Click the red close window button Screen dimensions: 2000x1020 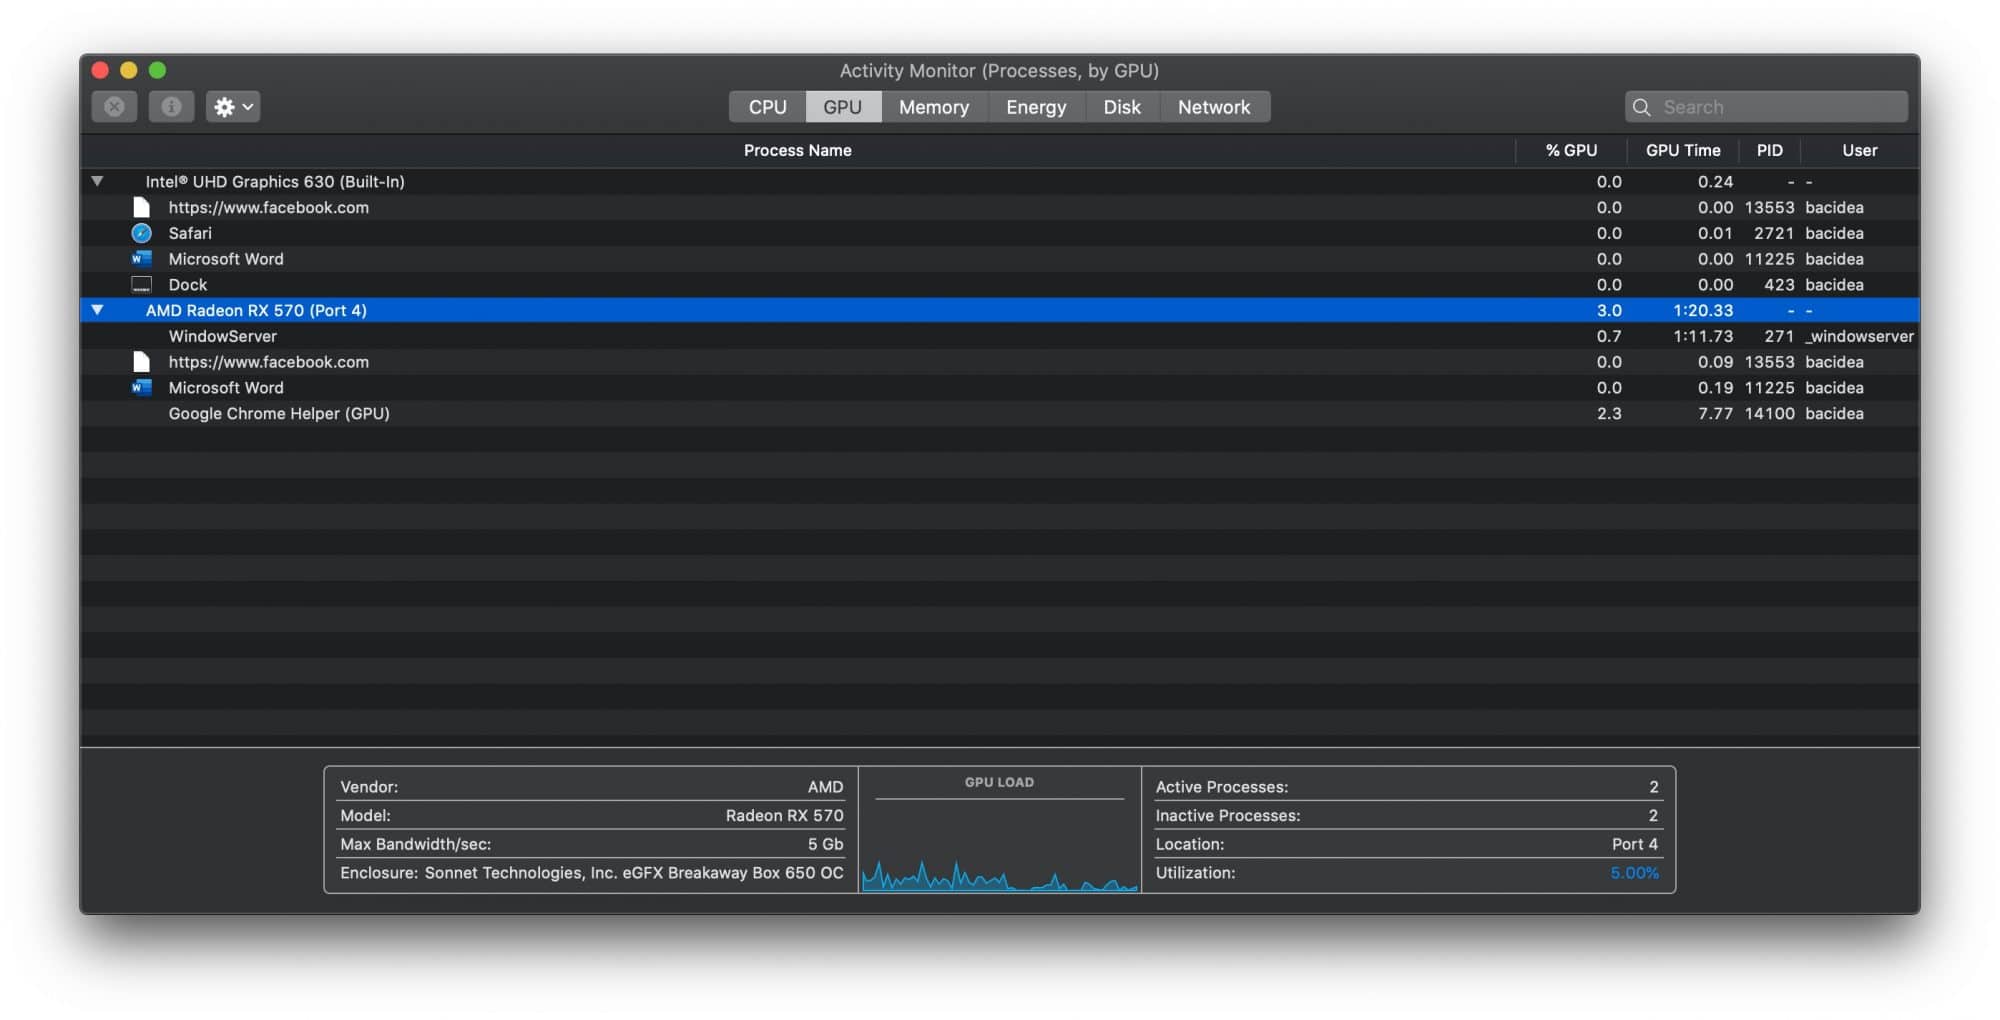pyautogui.click(x=100, y=70)
